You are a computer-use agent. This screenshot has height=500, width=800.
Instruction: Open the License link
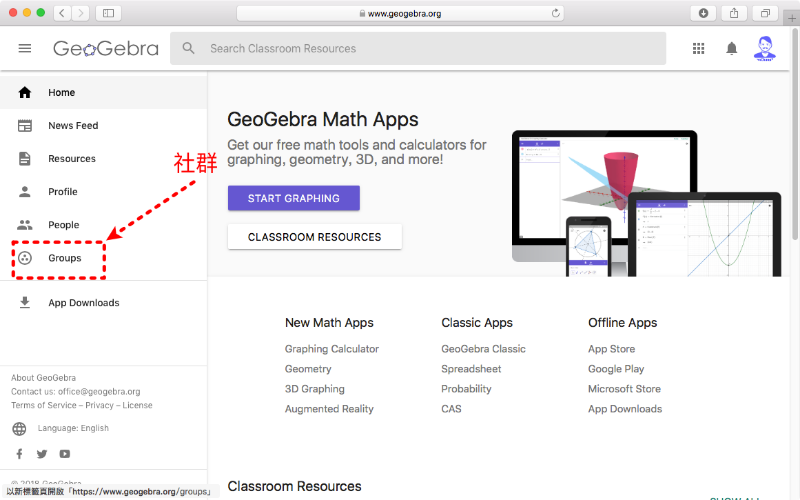click(137, 405)
